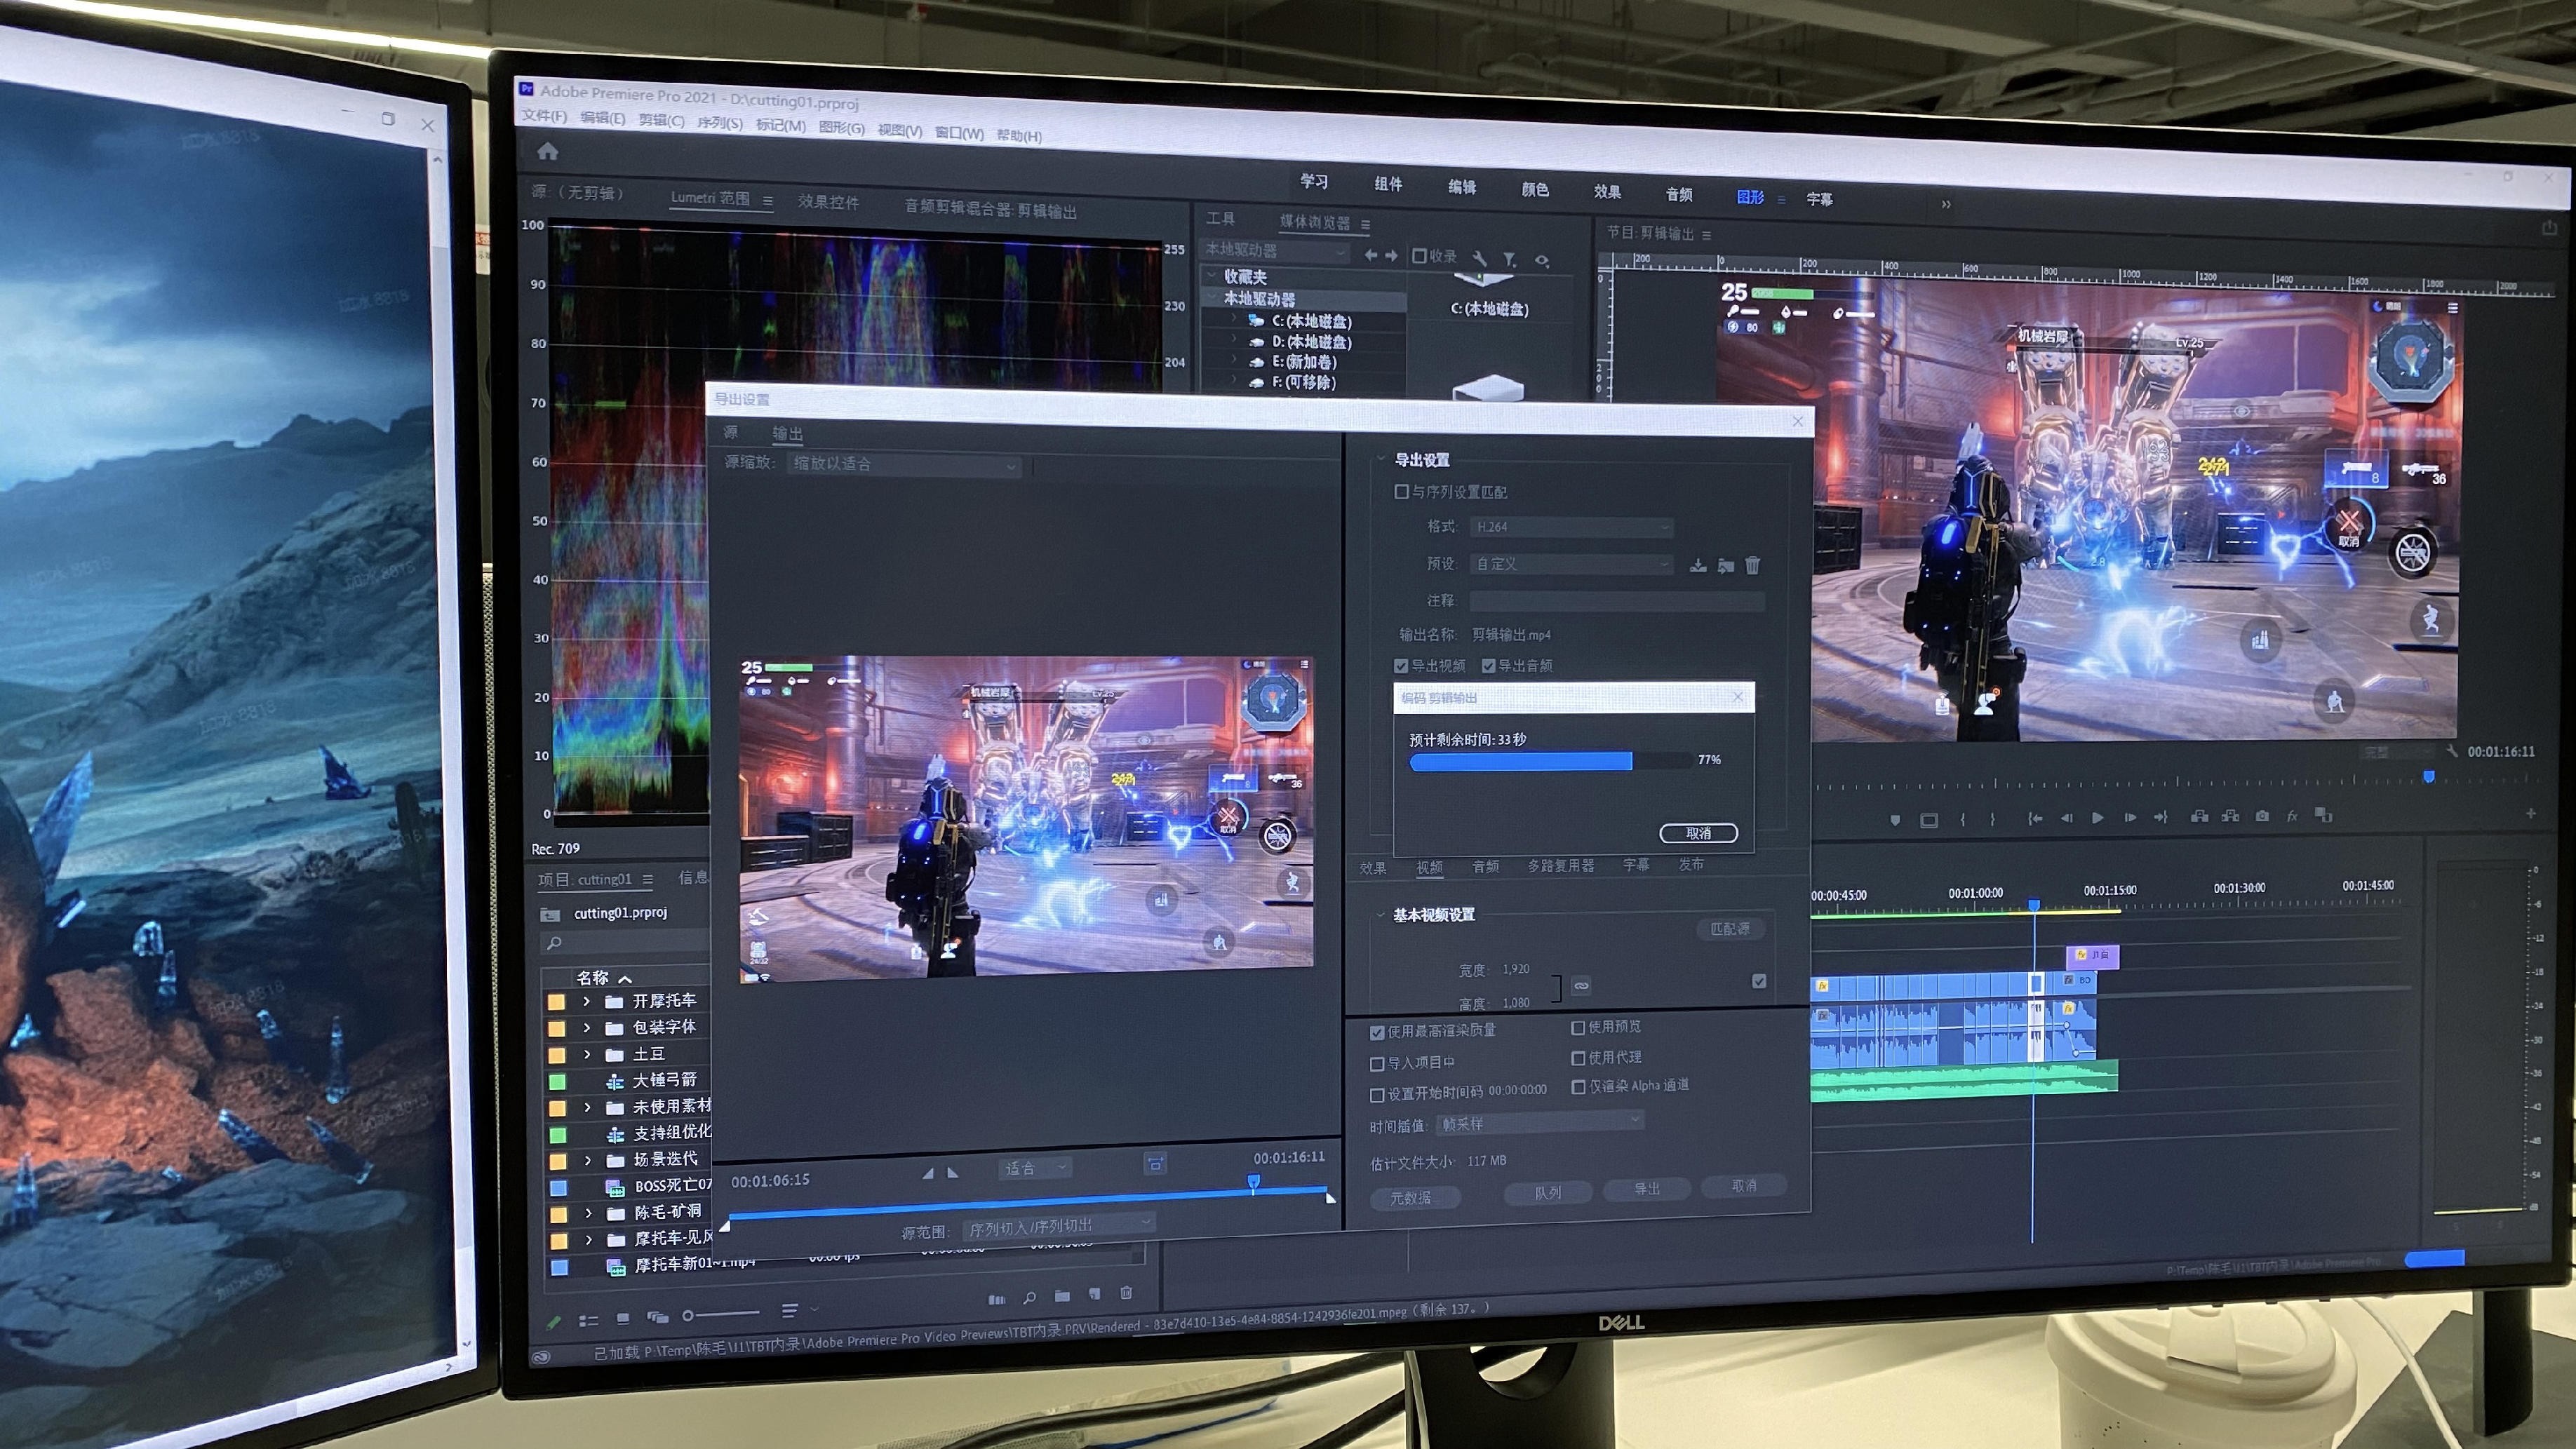Click the project panel trash delete icon

pos(1126,1294)
